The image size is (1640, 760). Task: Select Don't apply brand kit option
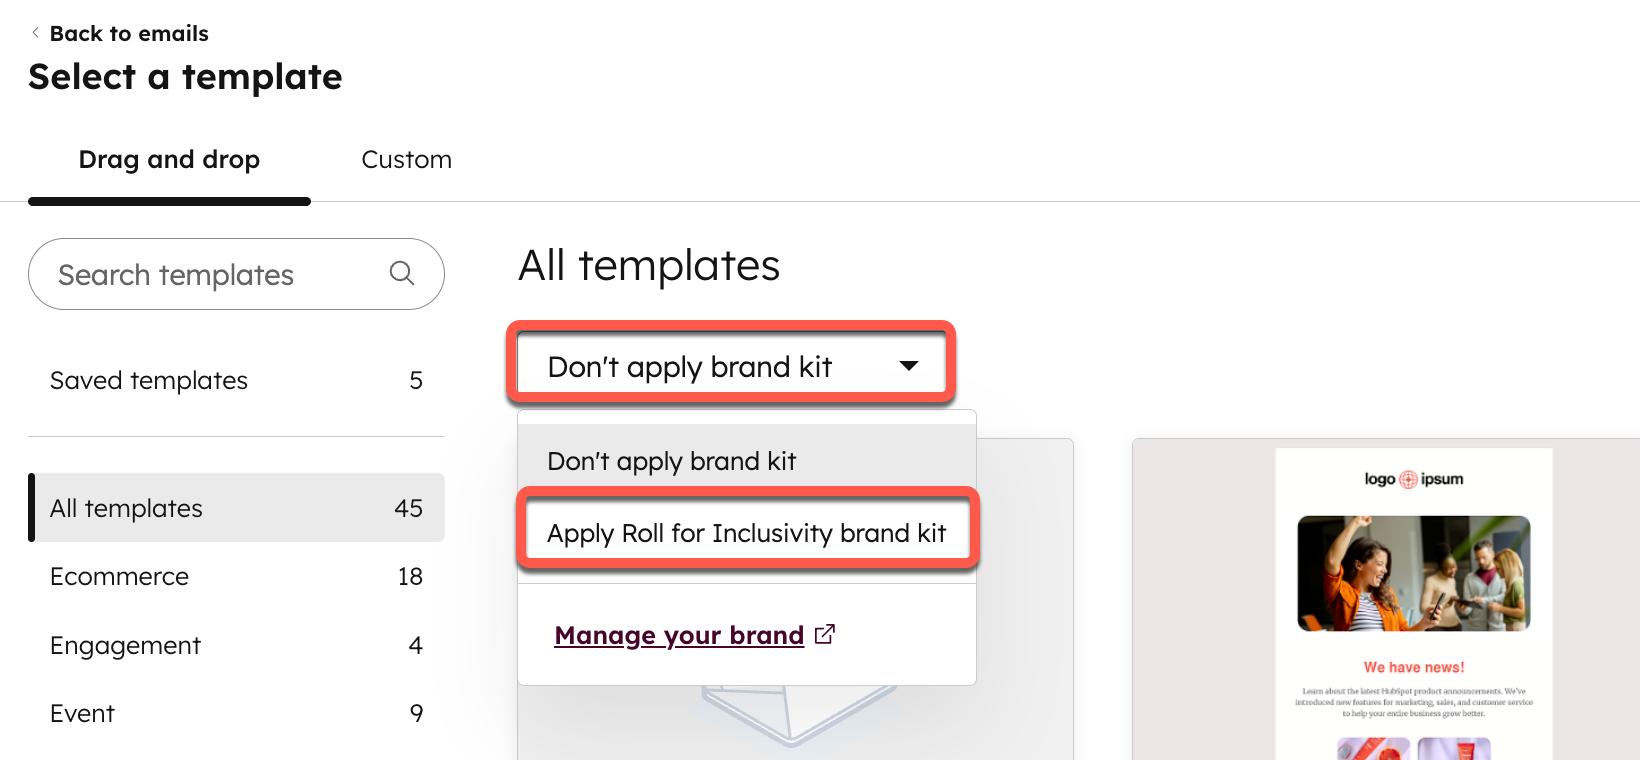coord(672,461)
